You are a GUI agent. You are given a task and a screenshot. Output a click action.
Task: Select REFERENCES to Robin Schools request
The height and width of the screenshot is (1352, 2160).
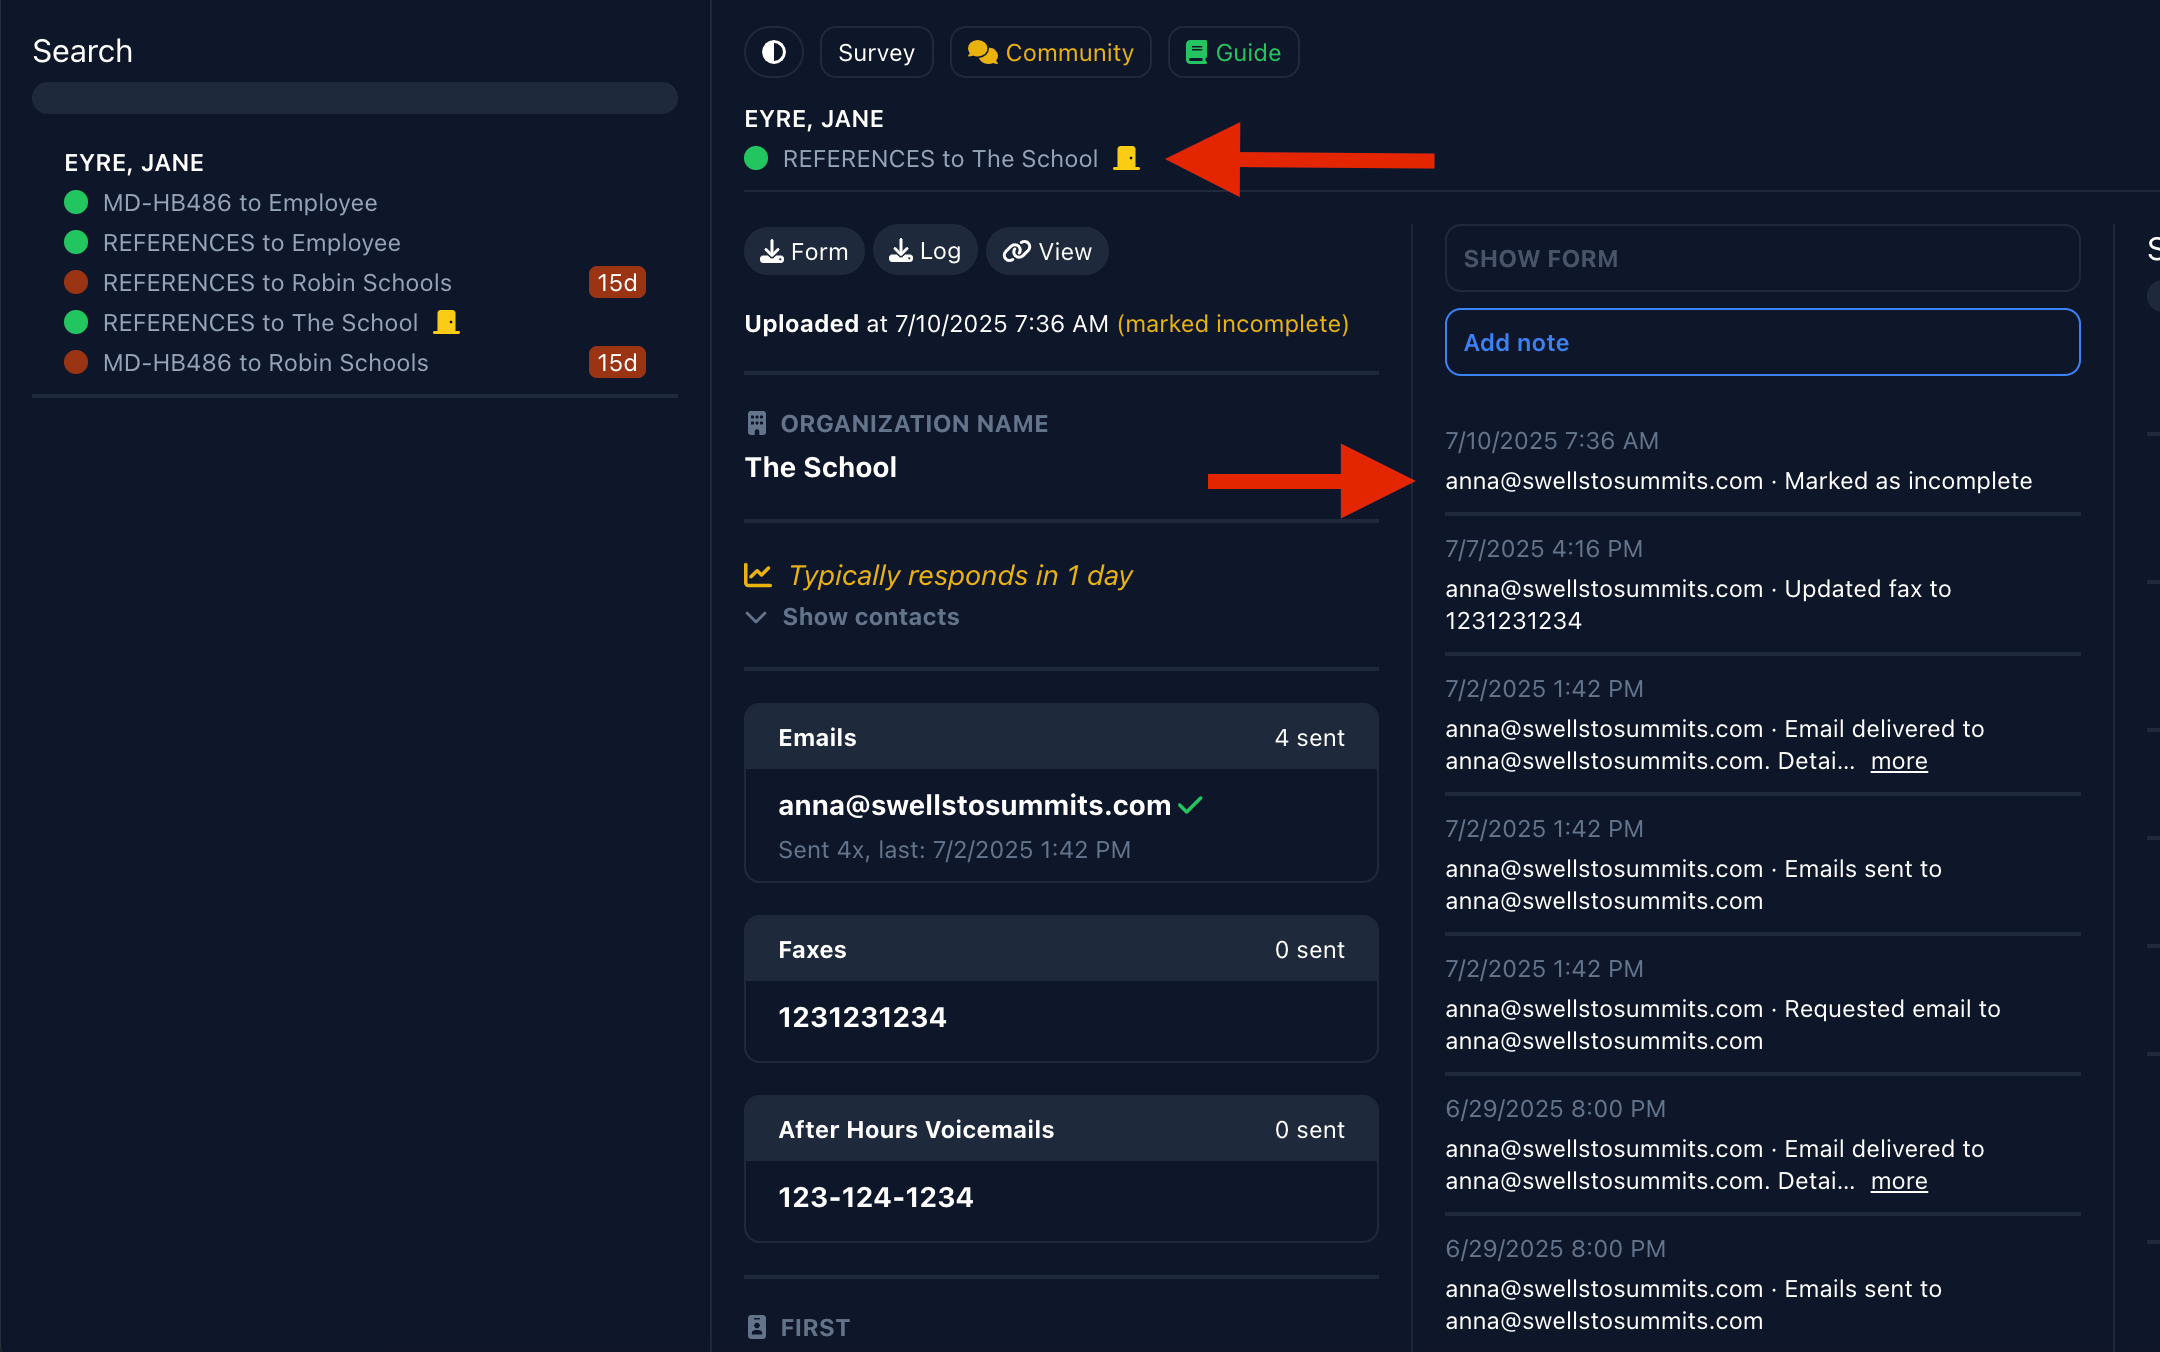coord(277,282)
